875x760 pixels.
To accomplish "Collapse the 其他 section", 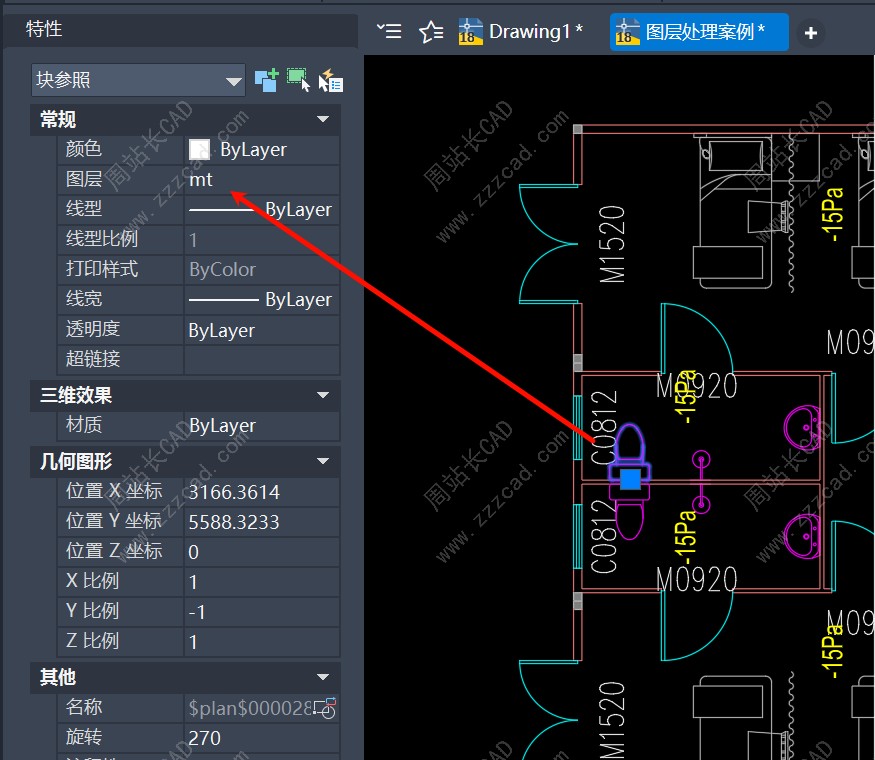I will [322, 678].
